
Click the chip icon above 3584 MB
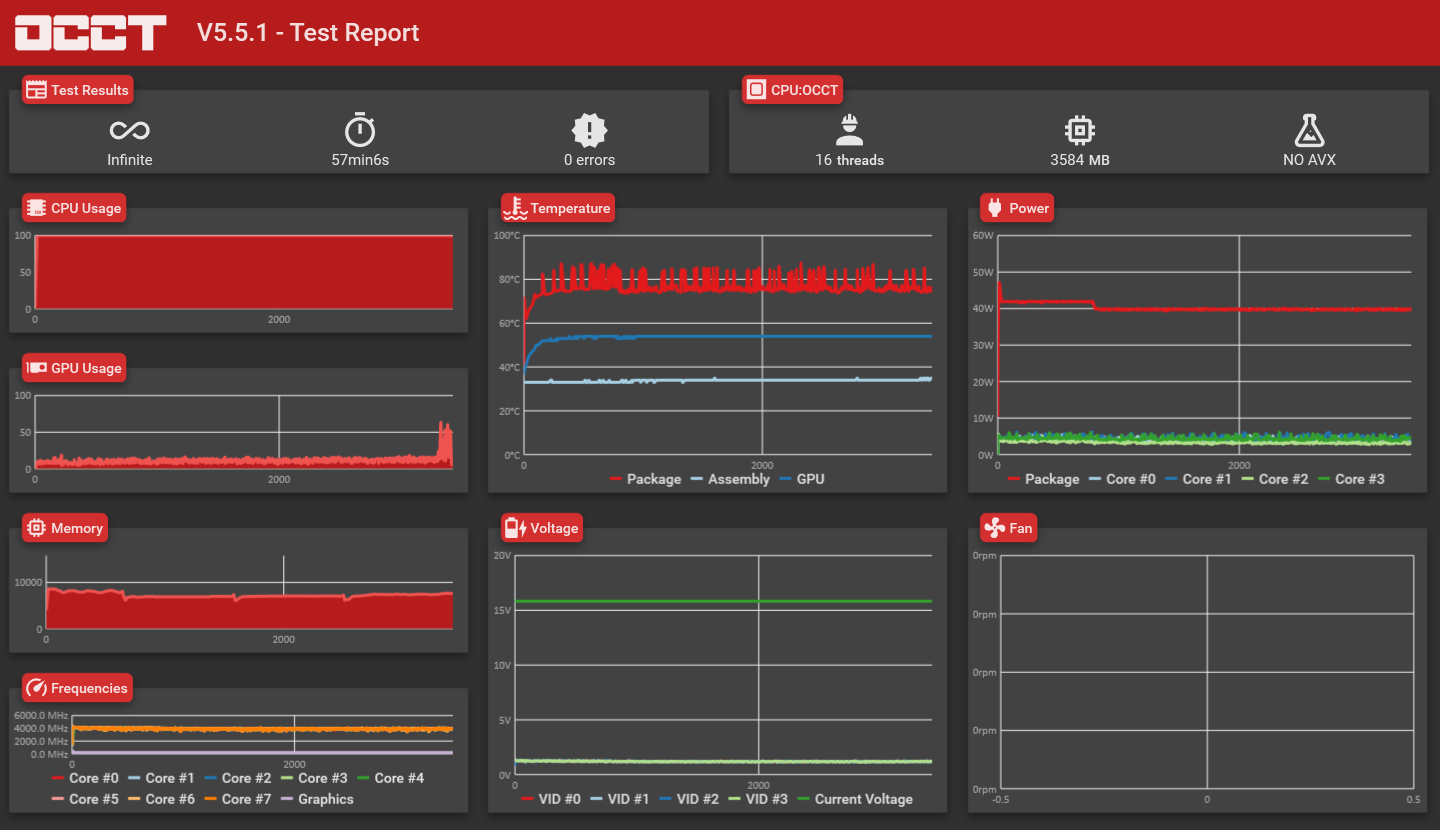tap(1079, 130)
